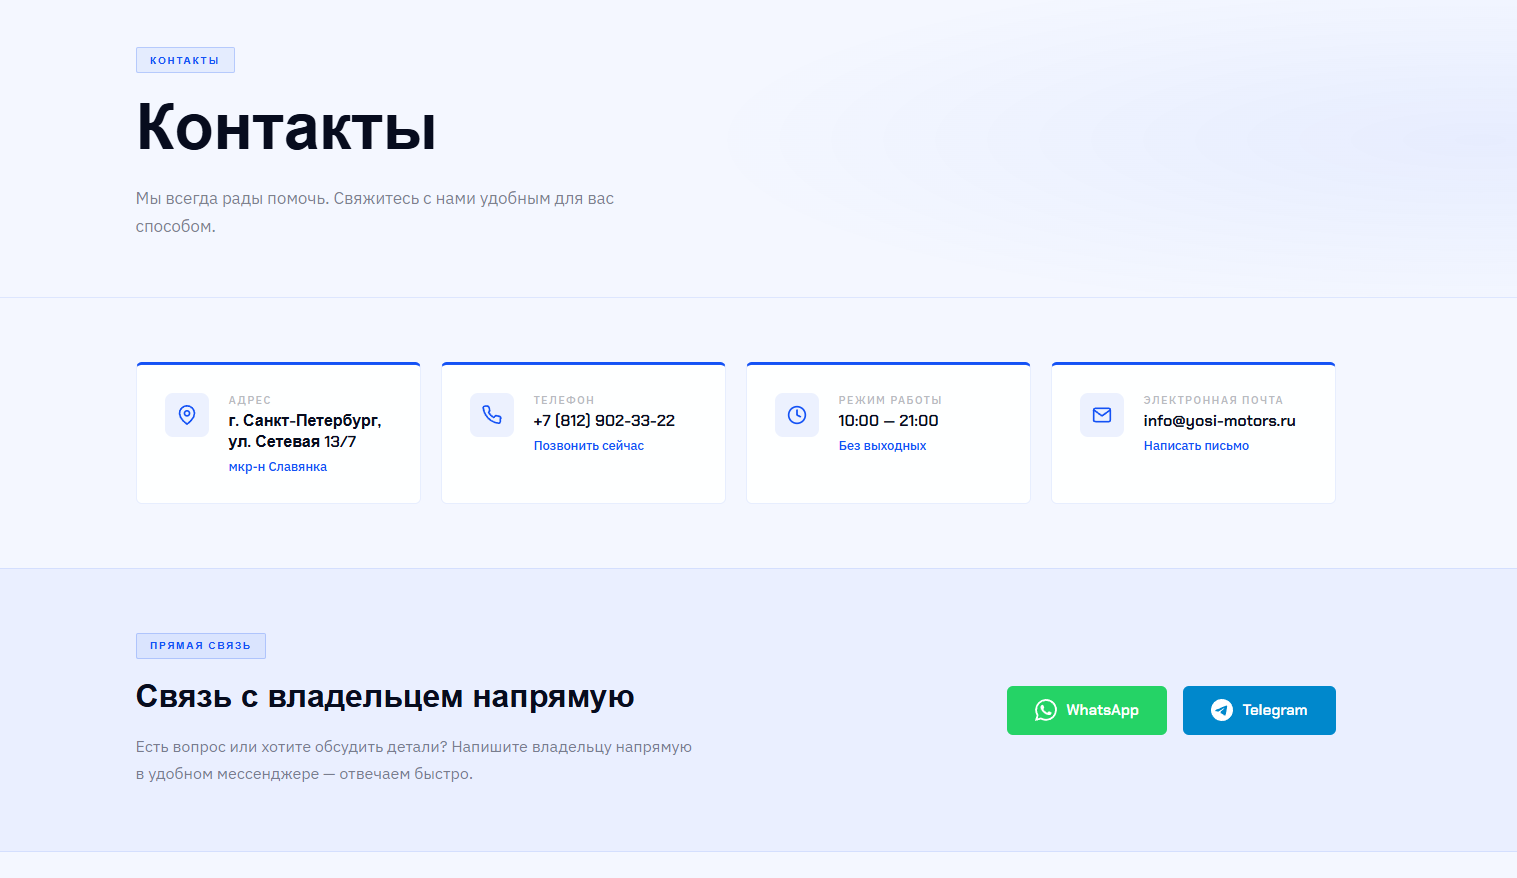The width and height of the screenshot is (1517, 878).
Task: Click the paragraph starting 'Есть вопрос или хотите'
Action: [414, 760]
